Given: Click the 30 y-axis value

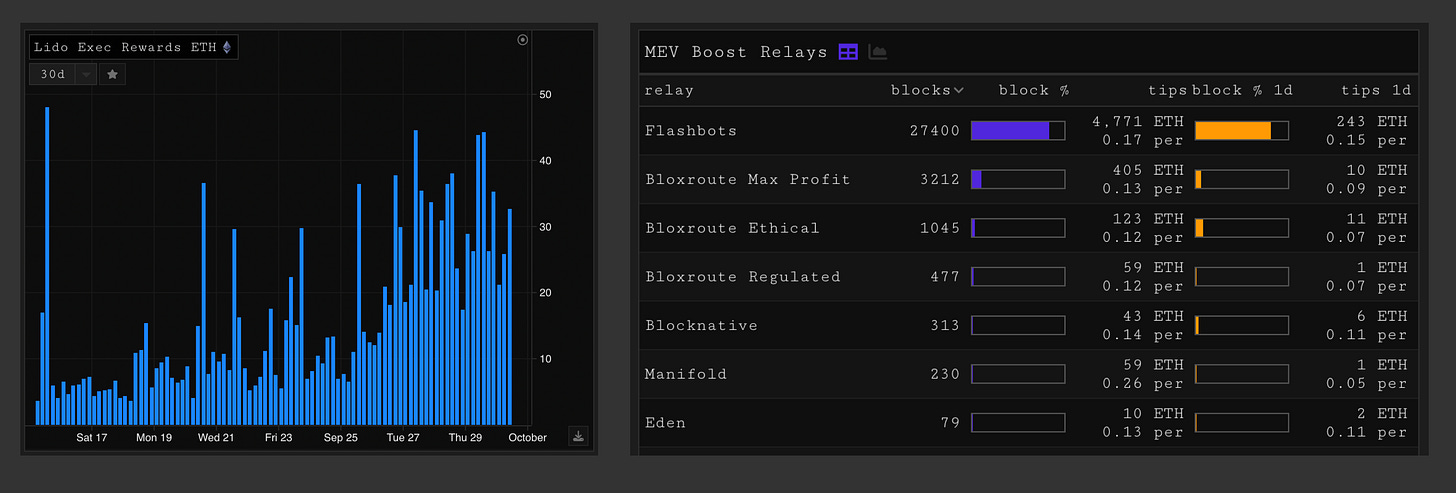Looking at the screenshot, I should [x=545, y=227].
